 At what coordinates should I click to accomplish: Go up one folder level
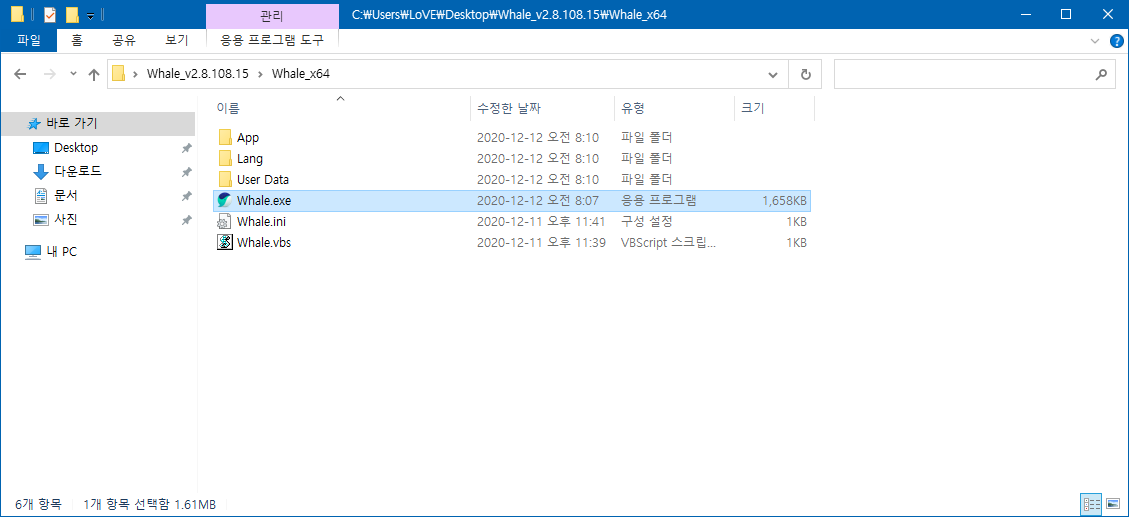[94, 74]
